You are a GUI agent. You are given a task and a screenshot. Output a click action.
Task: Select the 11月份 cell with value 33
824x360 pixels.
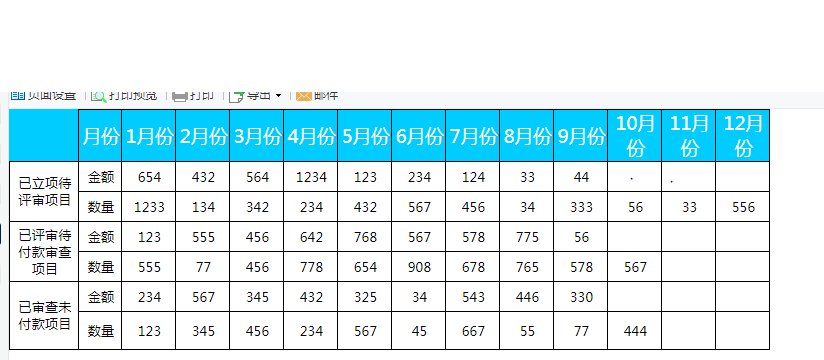(x=689, y=207)
